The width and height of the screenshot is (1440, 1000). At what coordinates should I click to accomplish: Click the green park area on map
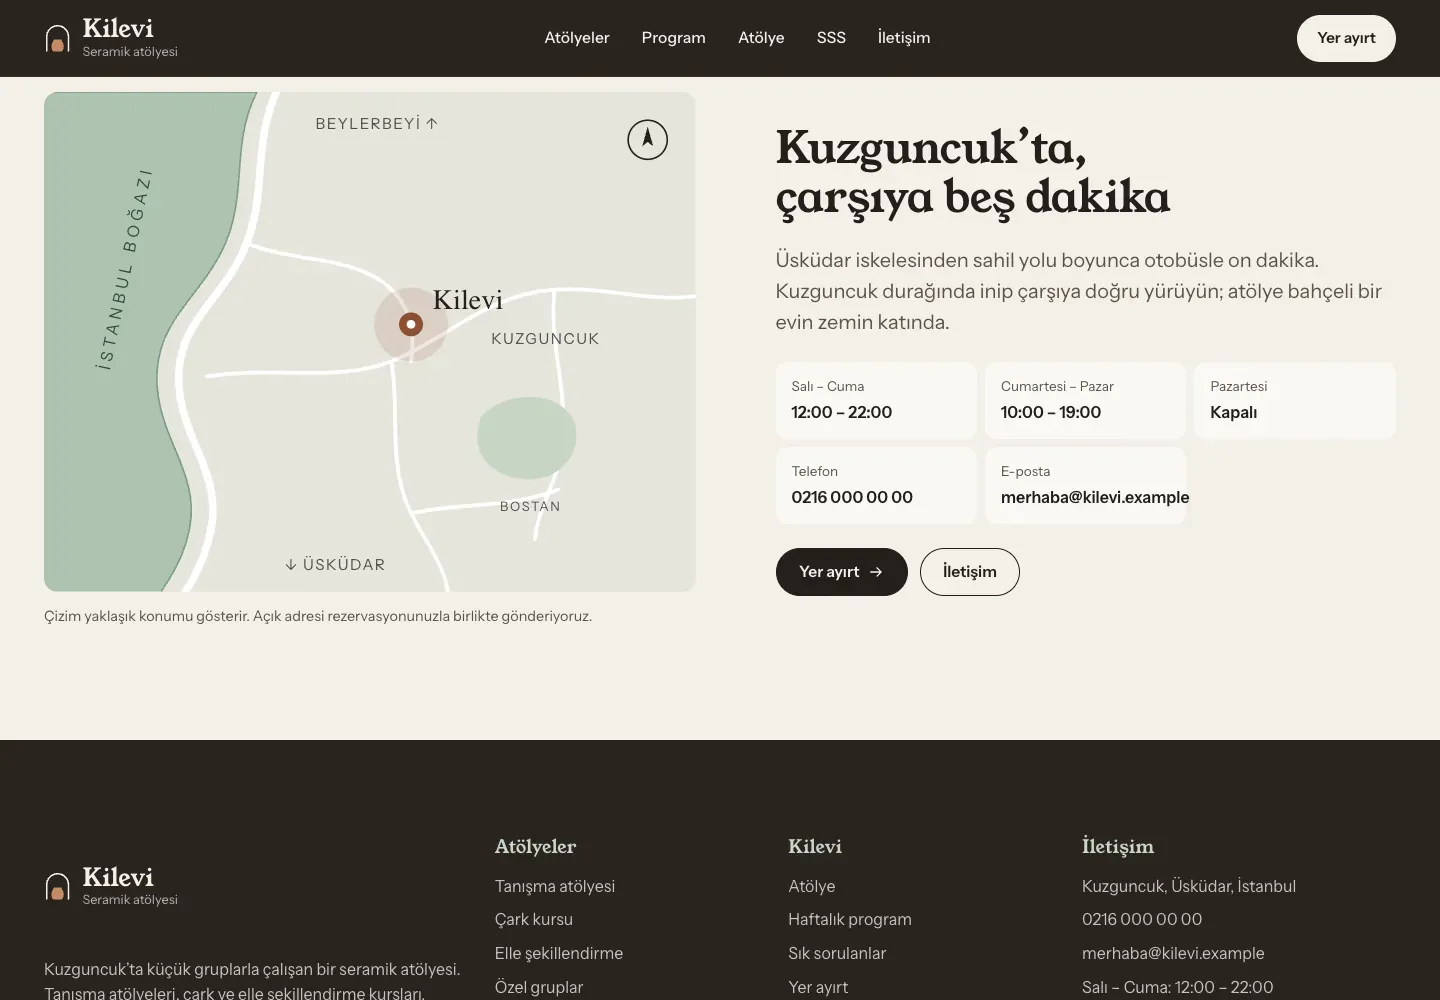(x=527, y=437)
